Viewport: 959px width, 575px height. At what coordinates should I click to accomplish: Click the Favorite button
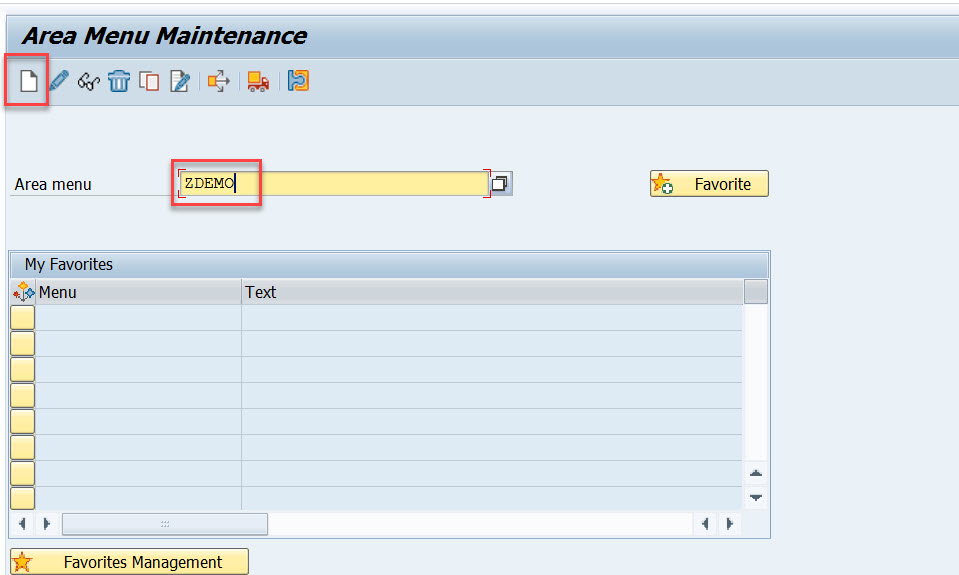[709, 184]
